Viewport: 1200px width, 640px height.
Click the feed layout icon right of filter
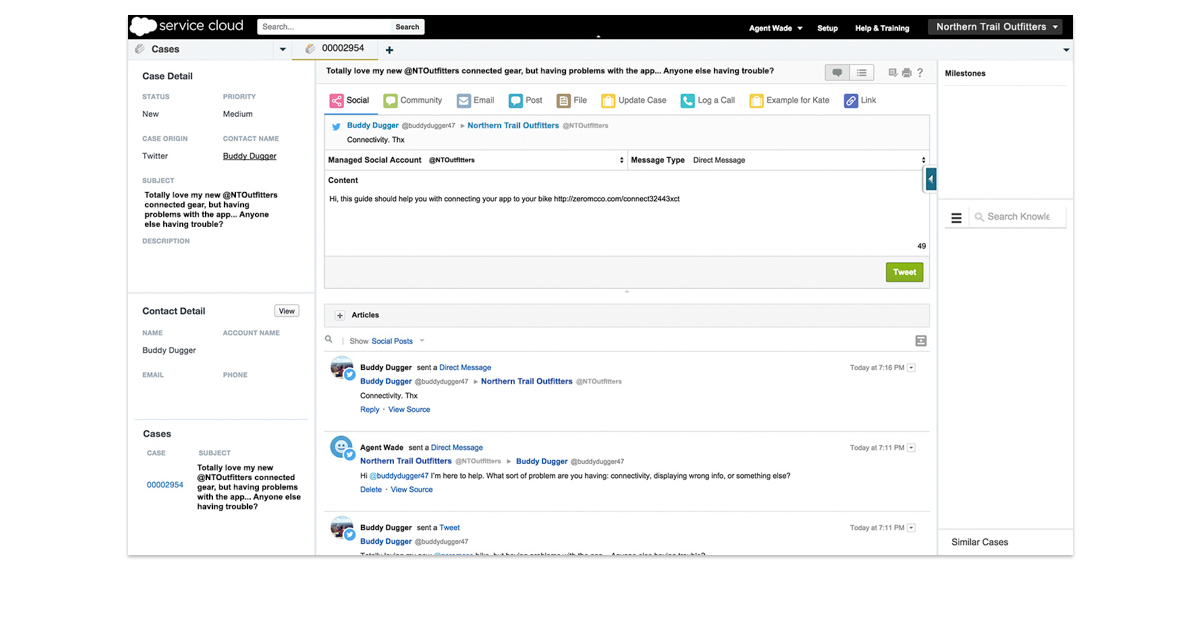(x=921, y=341)
